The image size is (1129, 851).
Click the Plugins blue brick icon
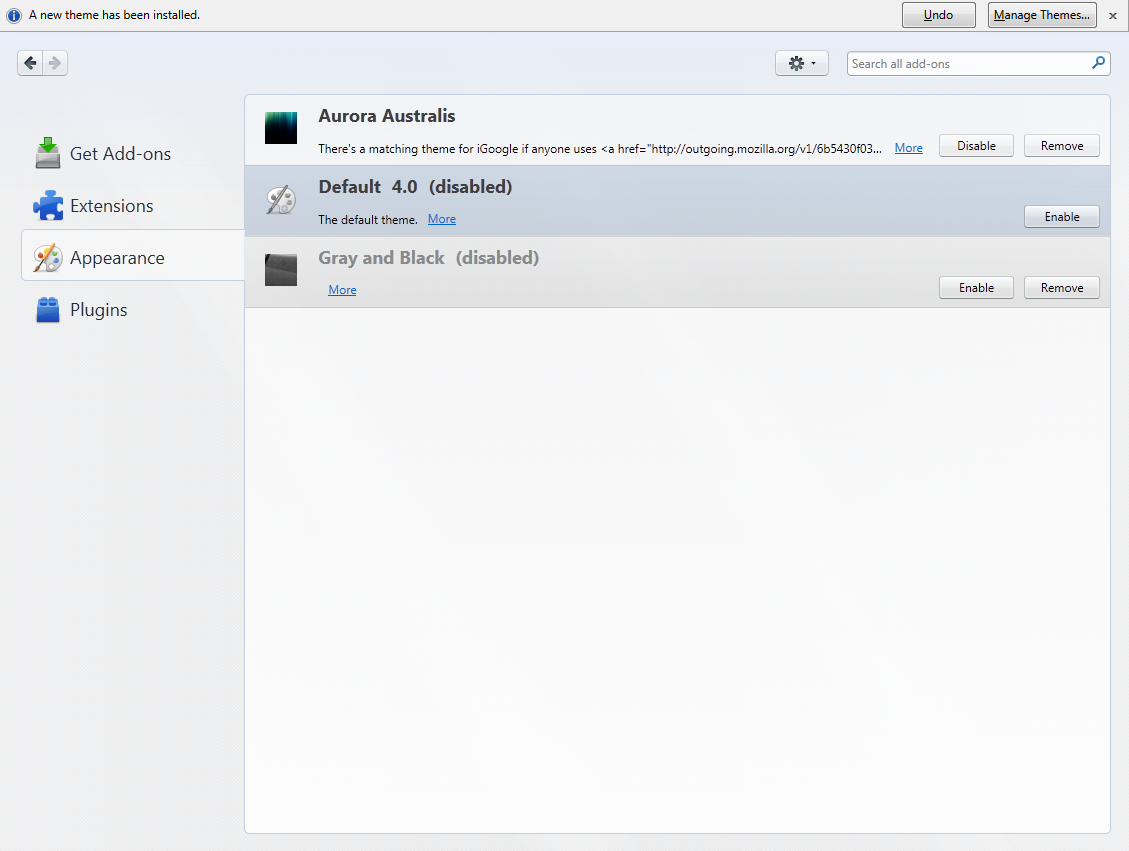point(48,310)
